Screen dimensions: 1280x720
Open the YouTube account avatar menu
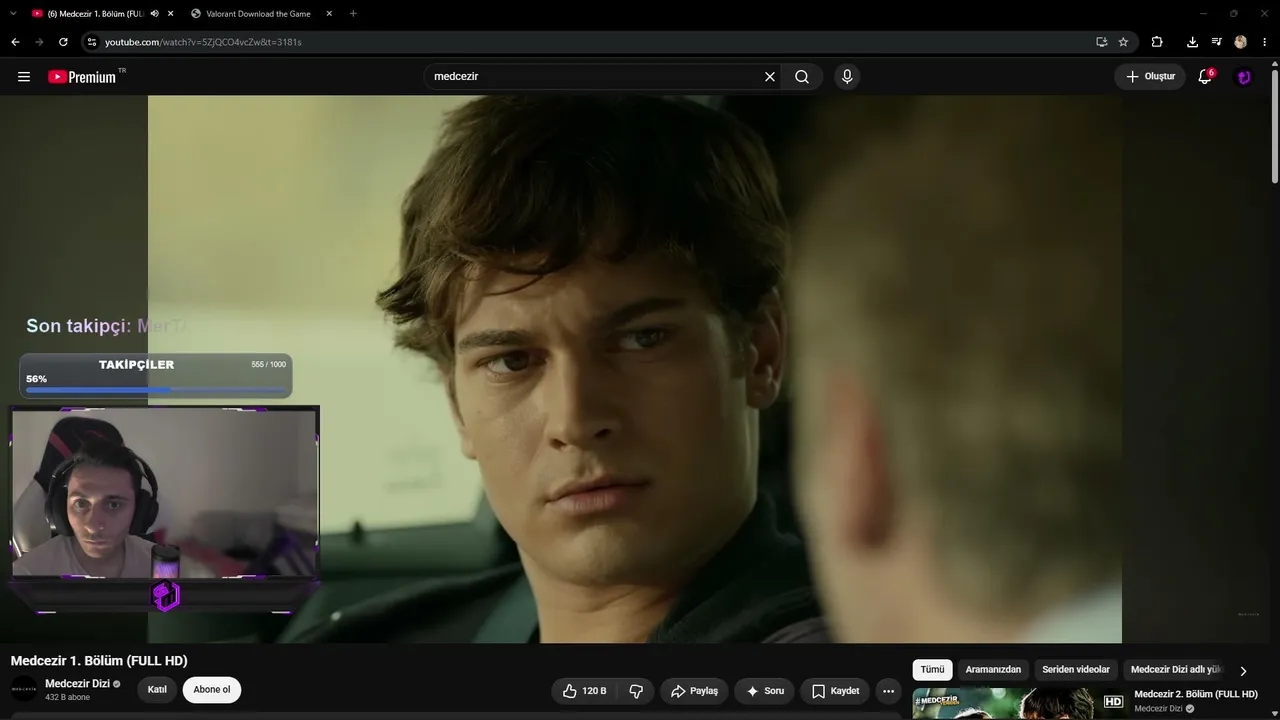click(x=1244, y=77)
